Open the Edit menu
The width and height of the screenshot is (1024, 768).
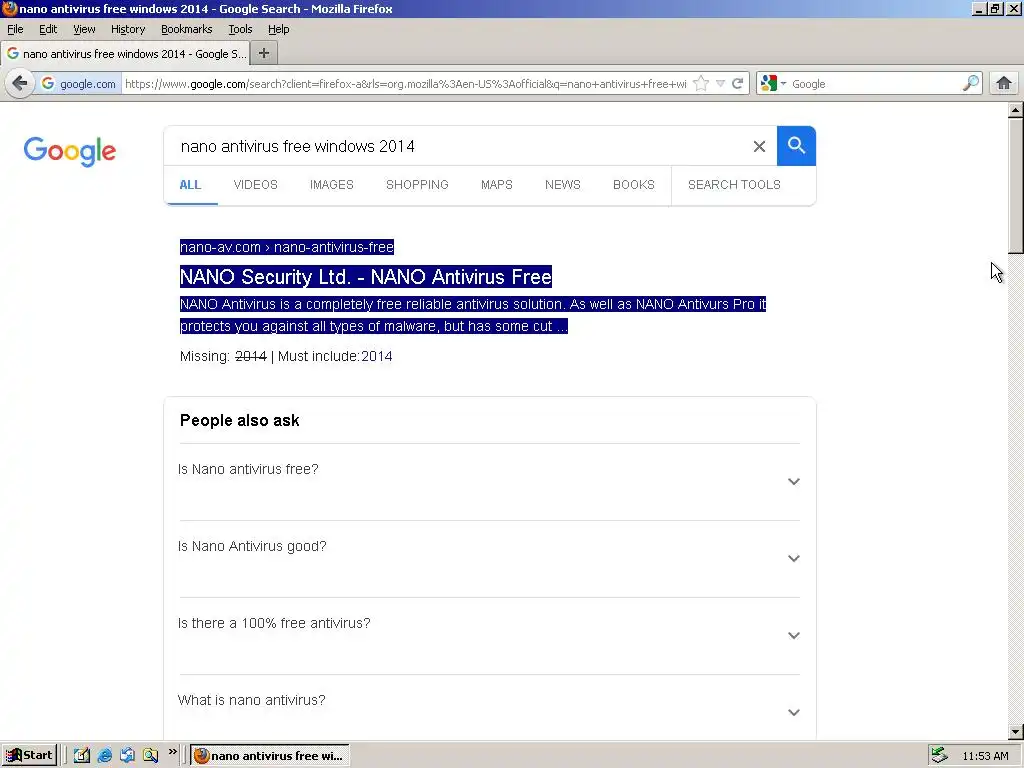click(x=48, y=29)
